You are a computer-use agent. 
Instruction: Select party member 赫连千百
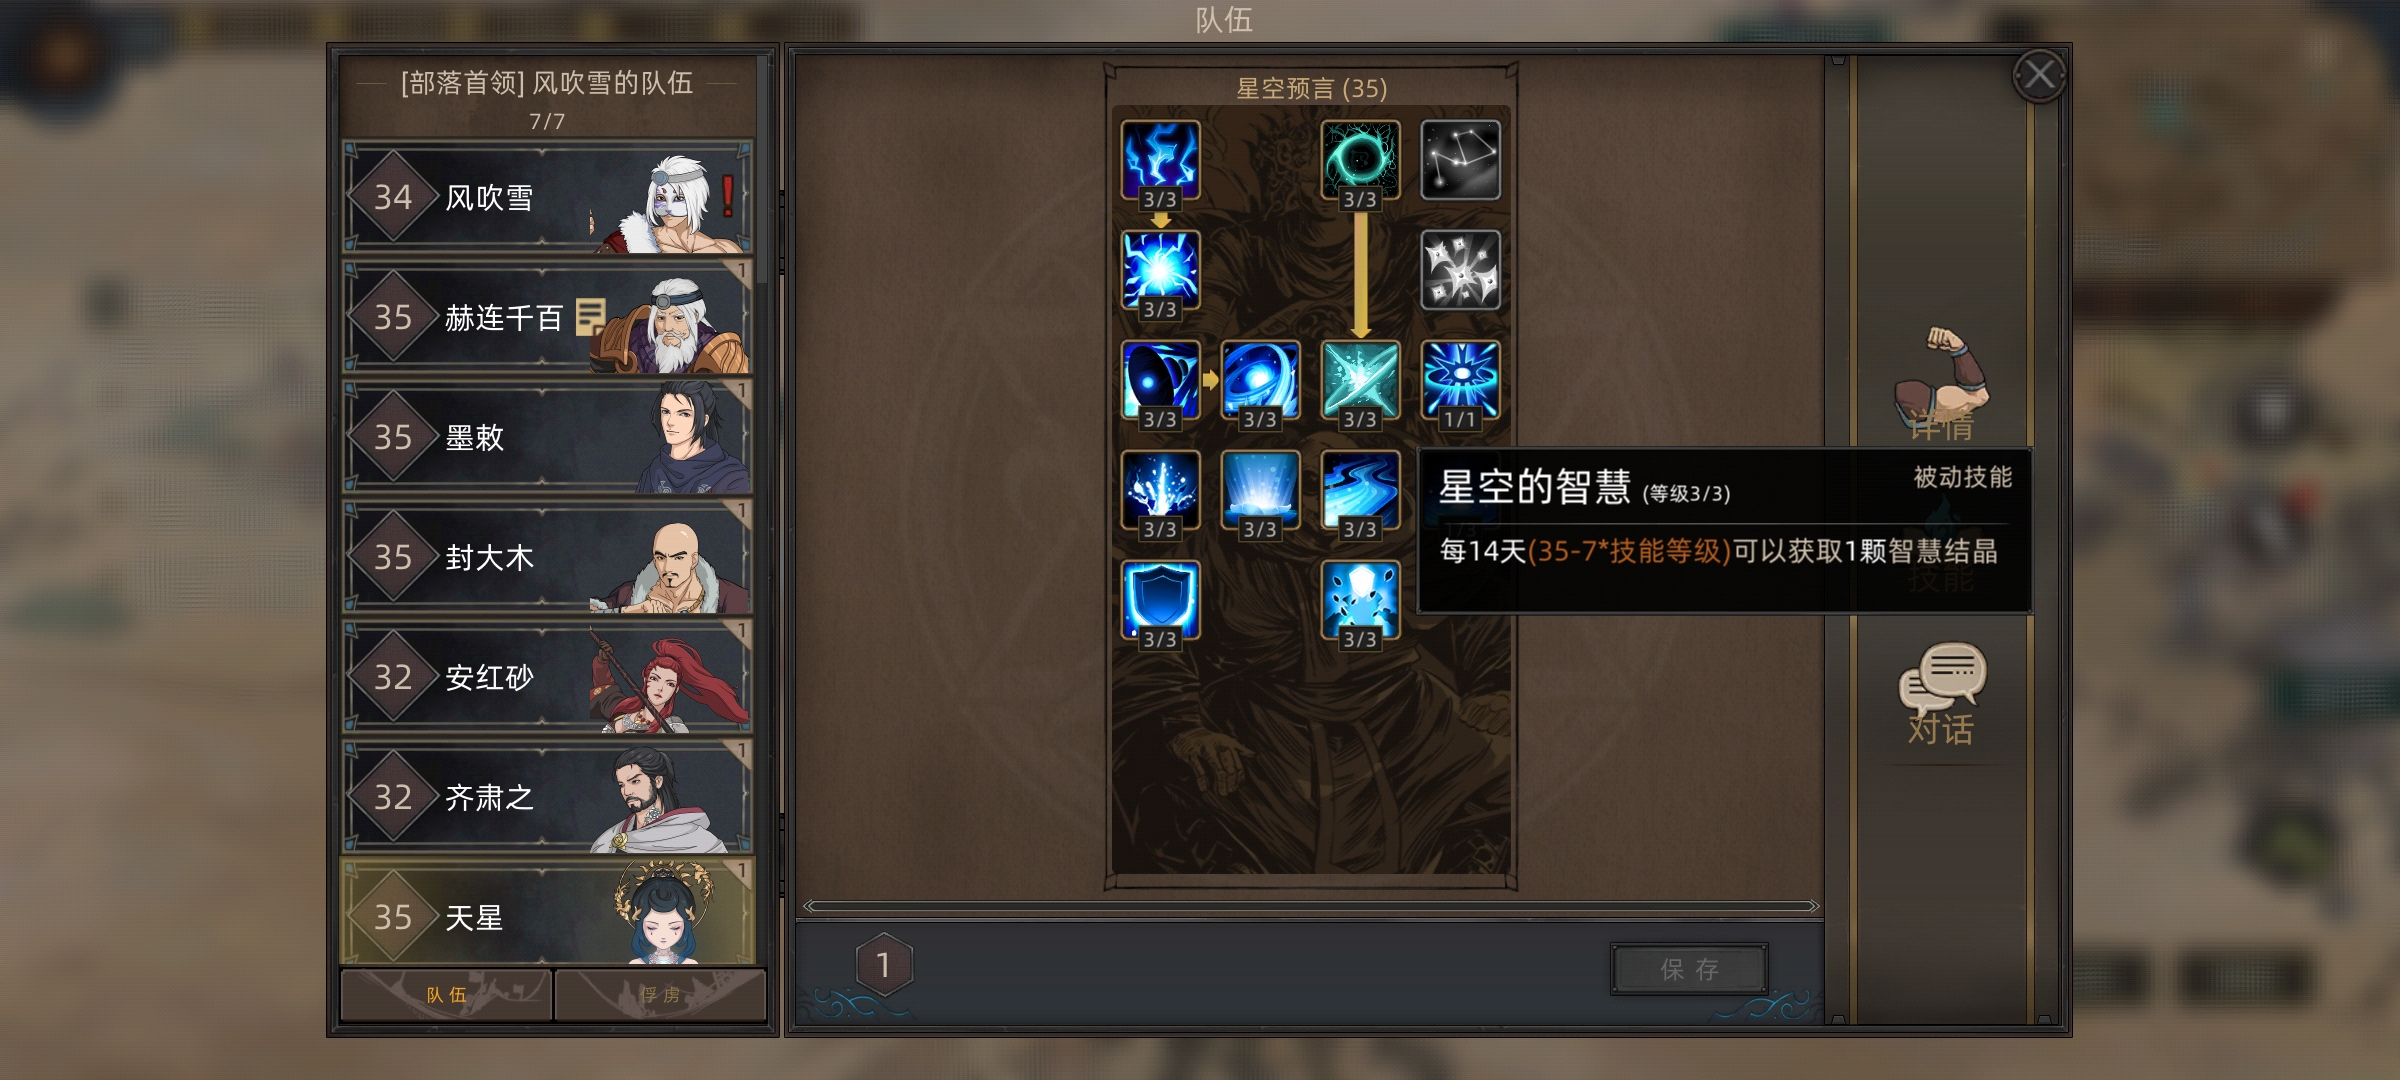(547, 317)
